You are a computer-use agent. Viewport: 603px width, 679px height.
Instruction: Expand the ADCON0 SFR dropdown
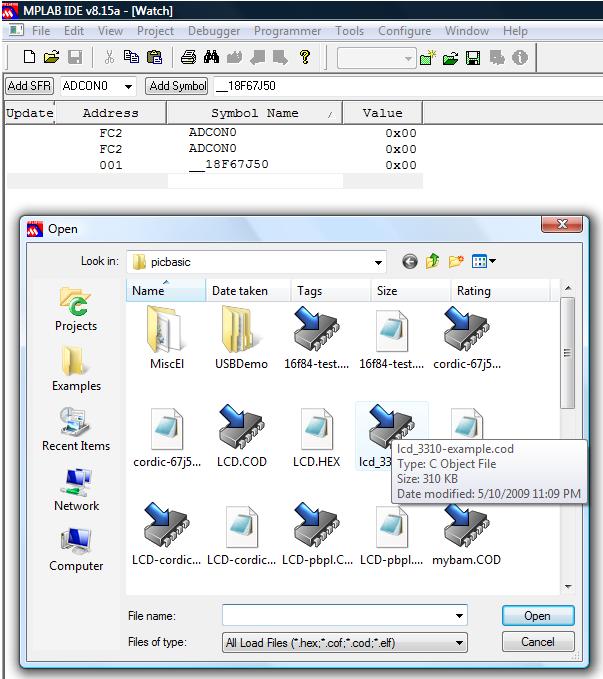pos(128,86)
